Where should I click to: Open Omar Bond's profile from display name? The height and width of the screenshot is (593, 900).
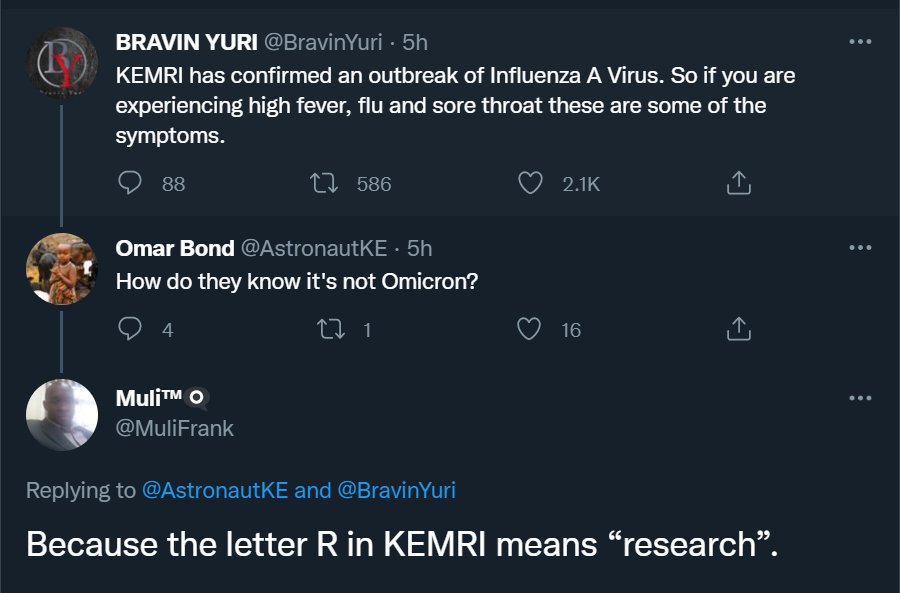(x=175, y=248)
